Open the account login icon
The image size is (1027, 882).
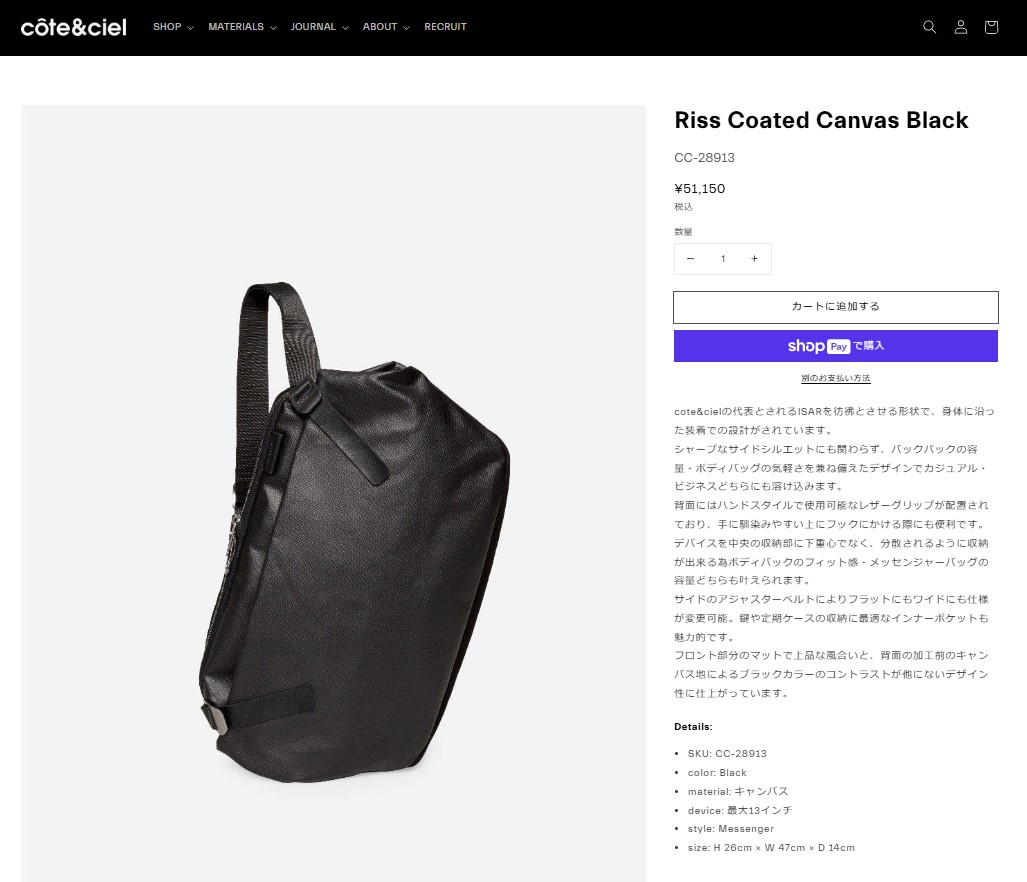[x=960, y=27]
